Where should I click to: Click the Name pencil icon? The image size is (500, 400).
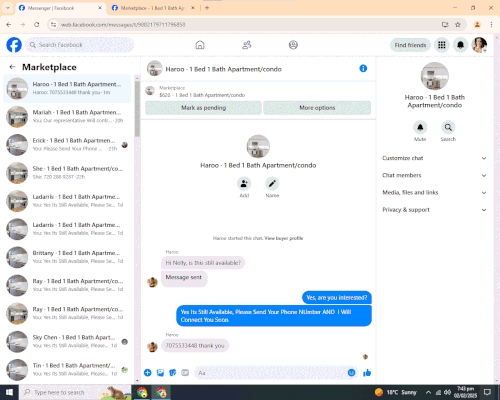pos(272,184)
